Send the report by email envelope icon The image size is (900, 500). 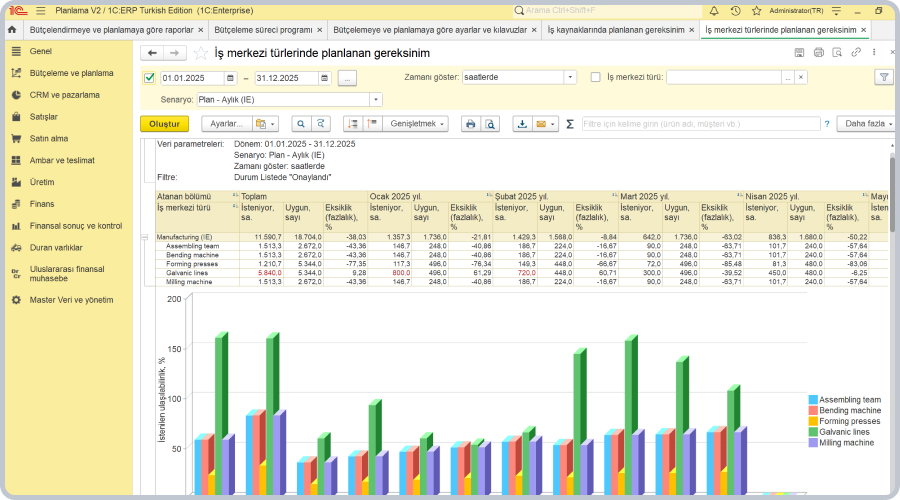(x=541, y=123)
